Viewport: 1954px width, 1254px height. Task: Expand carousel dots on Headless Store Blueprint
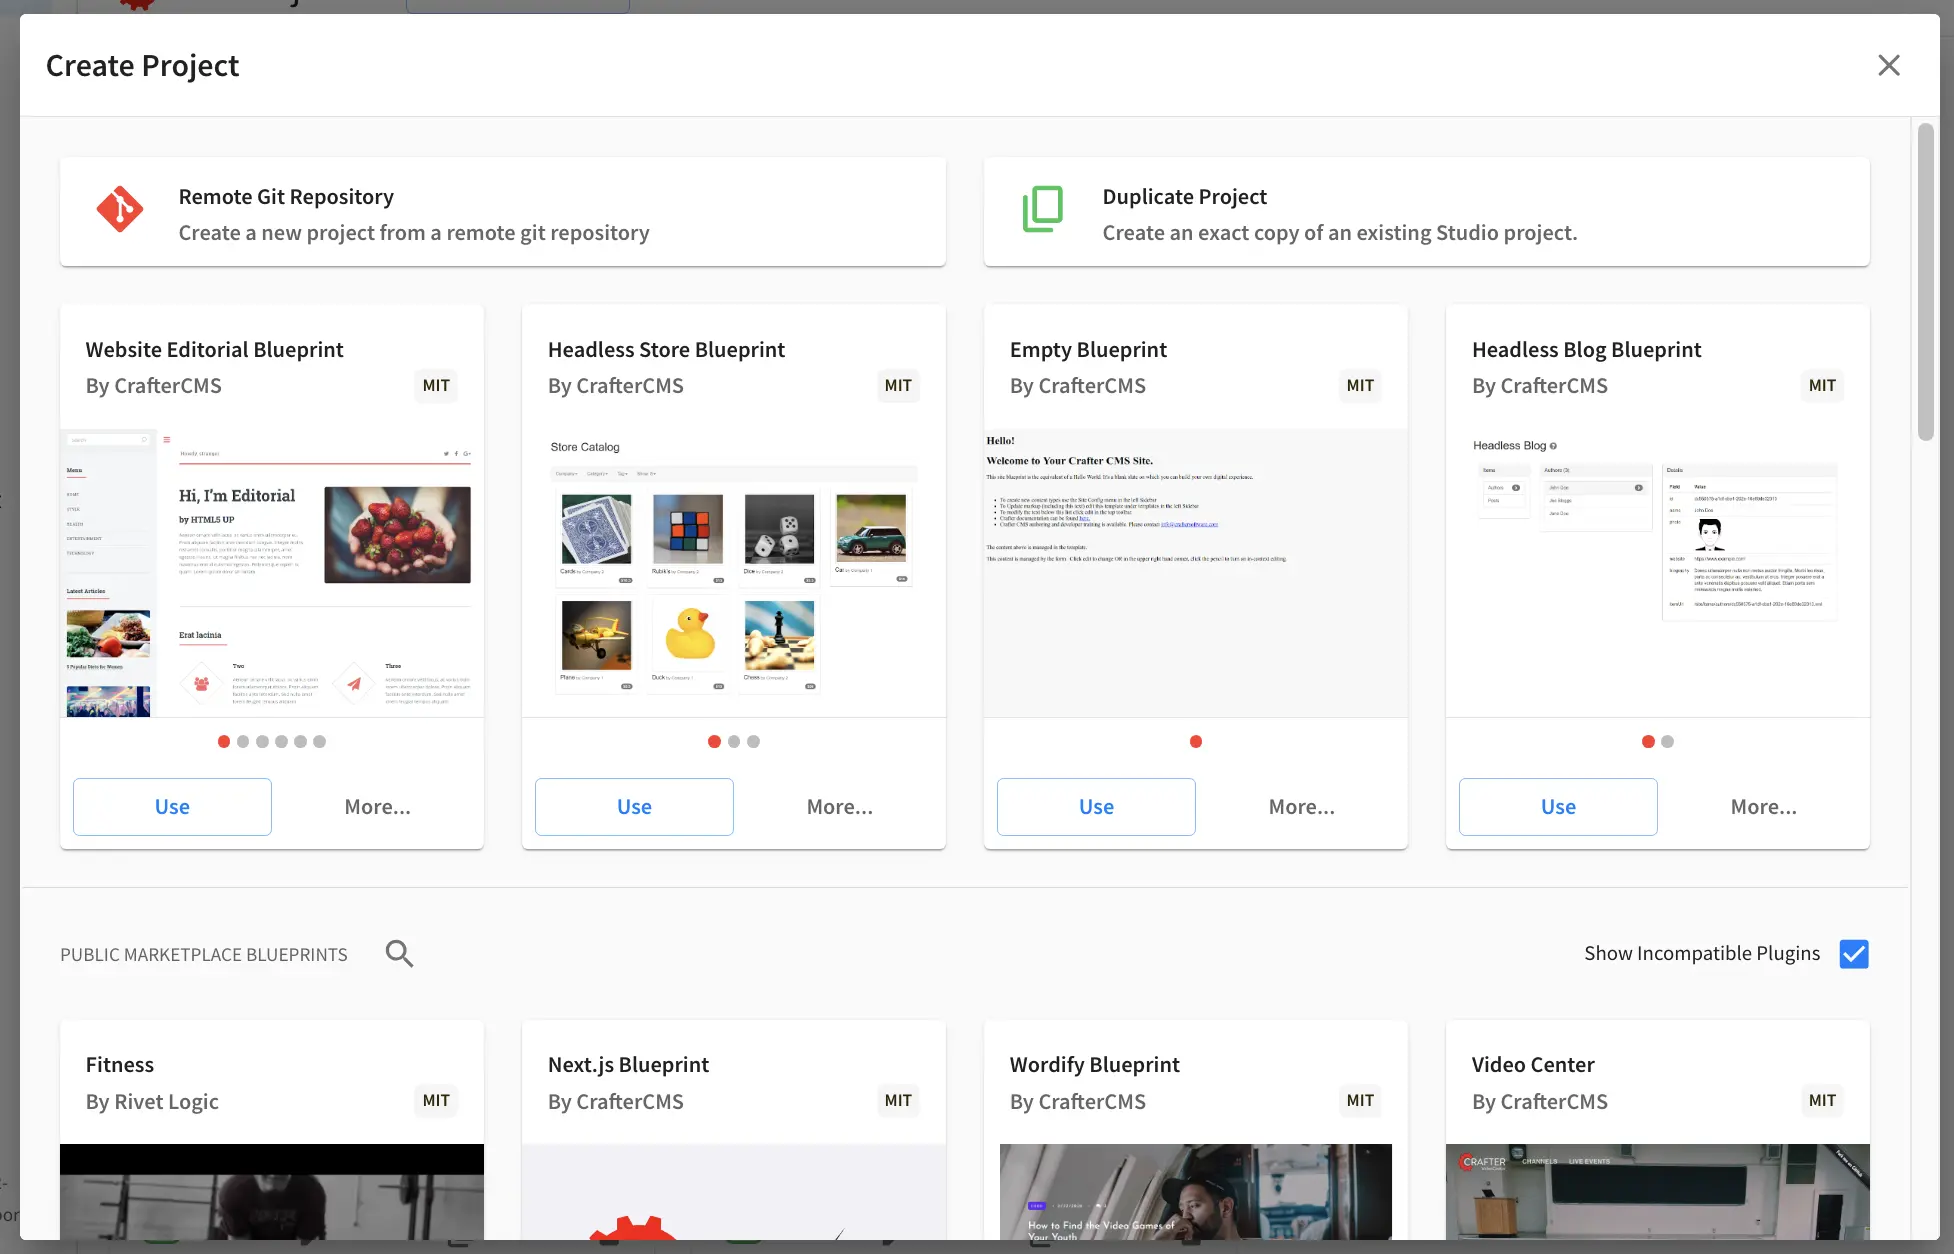point(733,741)
